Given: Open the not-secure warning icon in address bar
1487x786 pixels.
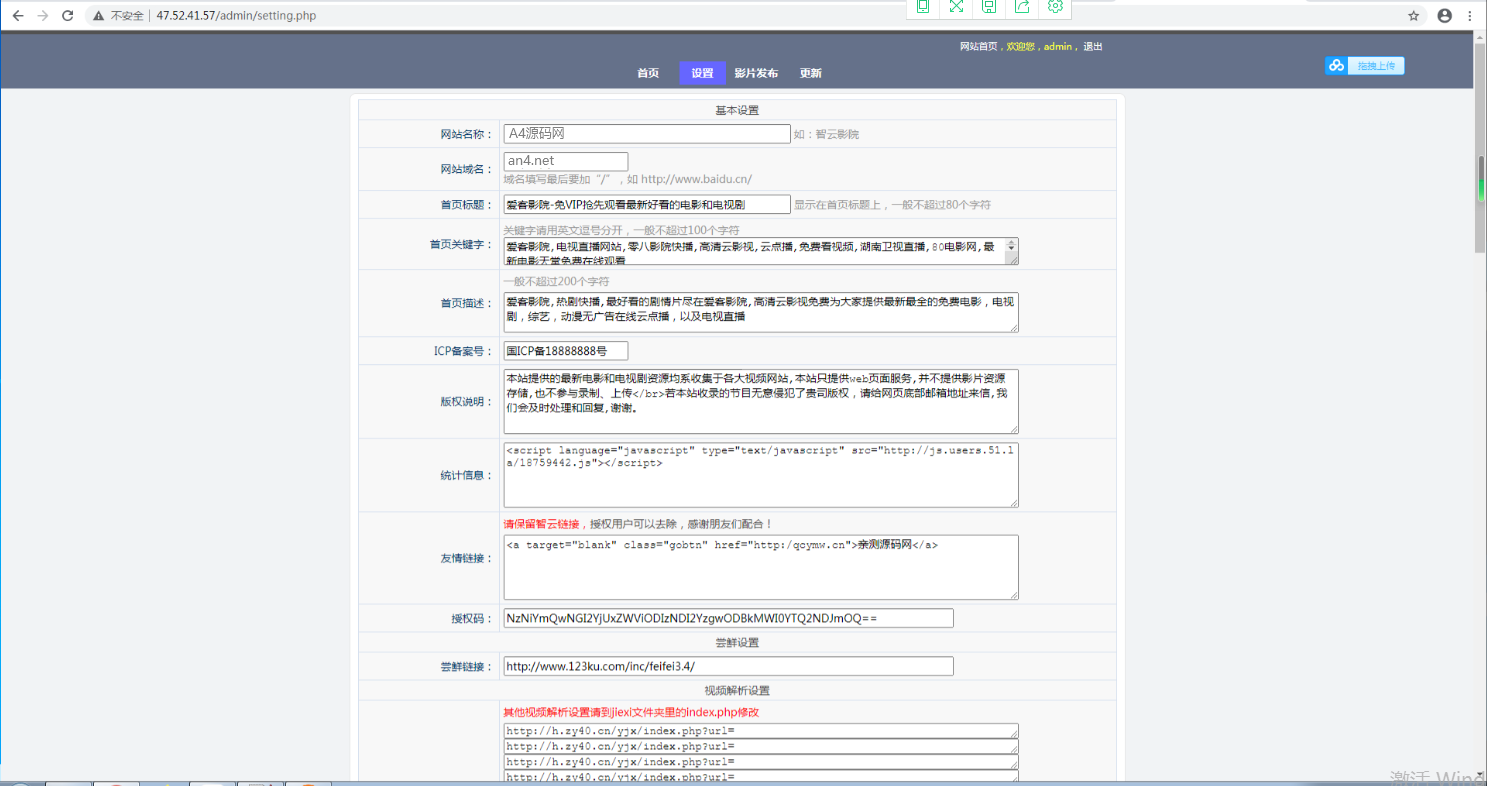Looking at the screenshot, I should click(x=99, y=16).
